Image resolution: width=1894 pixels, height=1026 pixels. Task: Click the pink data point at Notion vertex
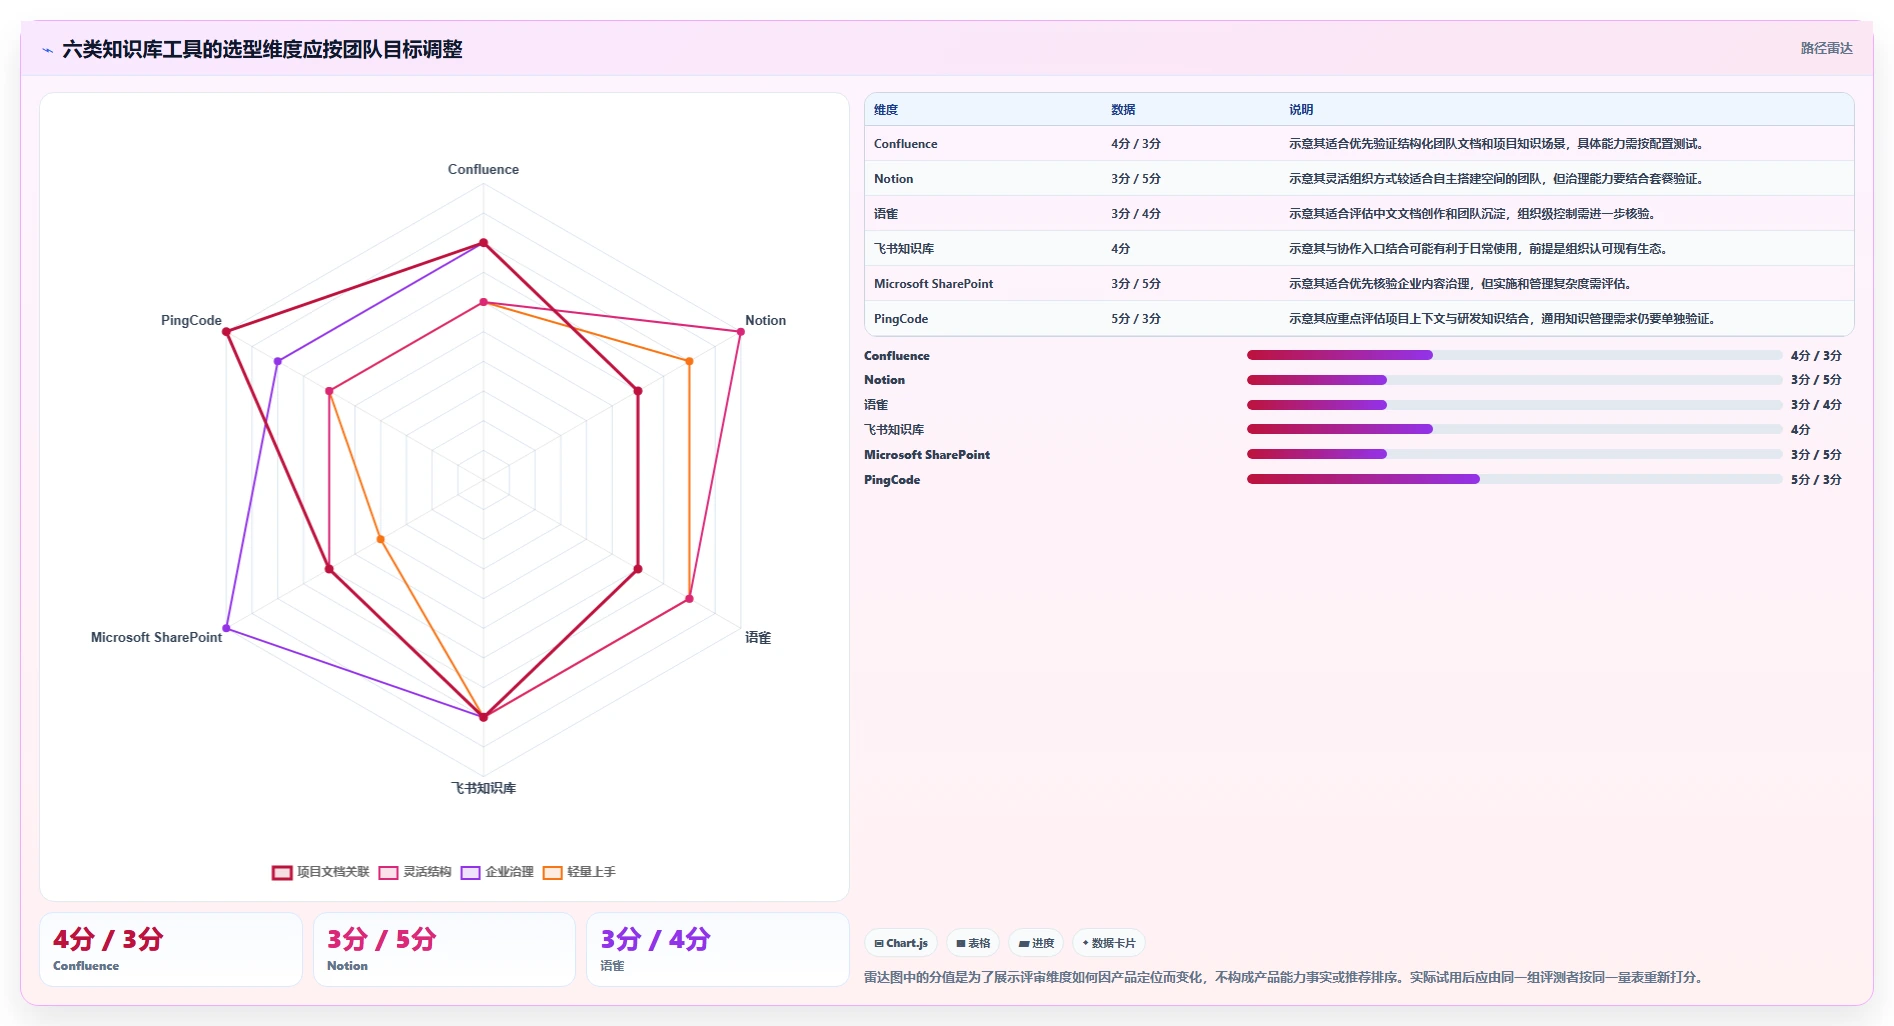(x=741, y=332)
